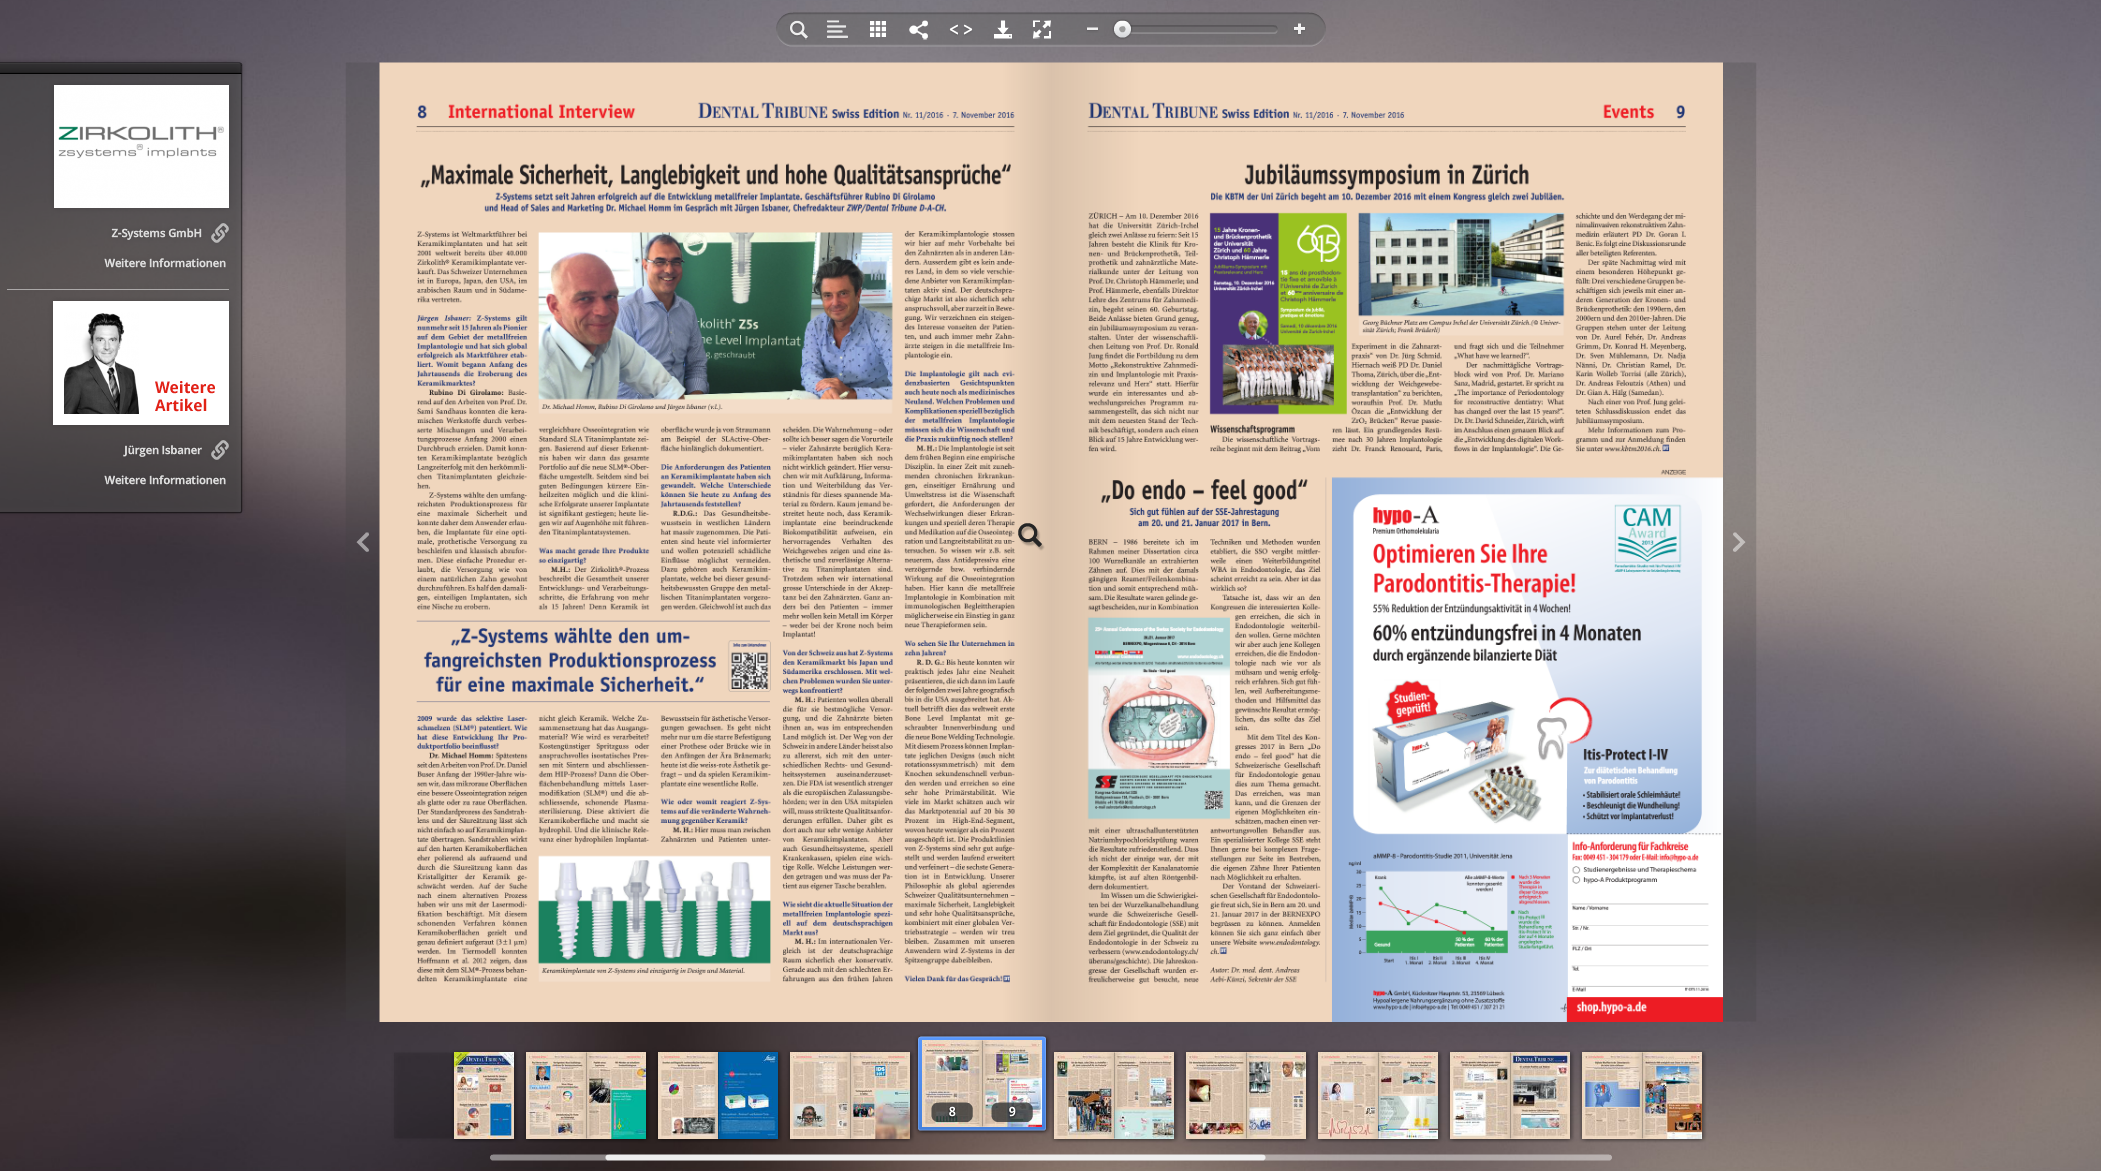Viewport: 2101px width, 1171px height.
Task: Click the Jürgen Isbaner name label
Action: tap(162, 450)
